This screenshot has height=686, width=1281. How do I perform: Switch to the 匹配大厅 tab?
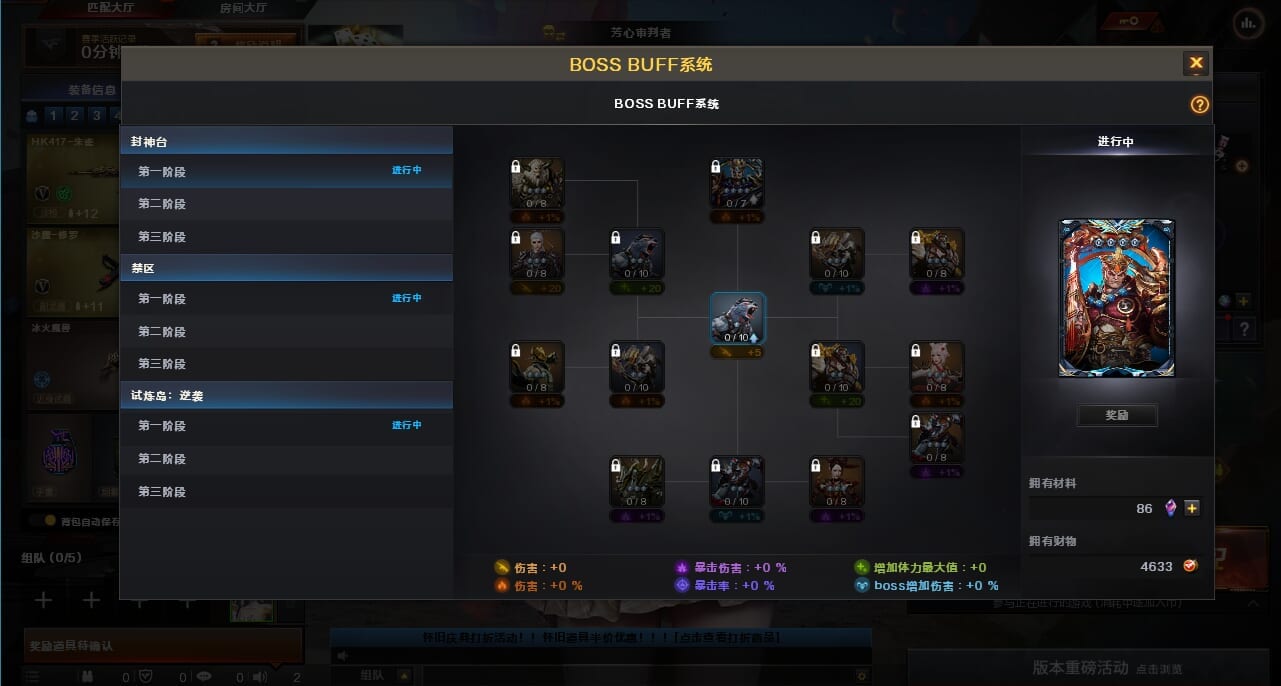[110, 8]
